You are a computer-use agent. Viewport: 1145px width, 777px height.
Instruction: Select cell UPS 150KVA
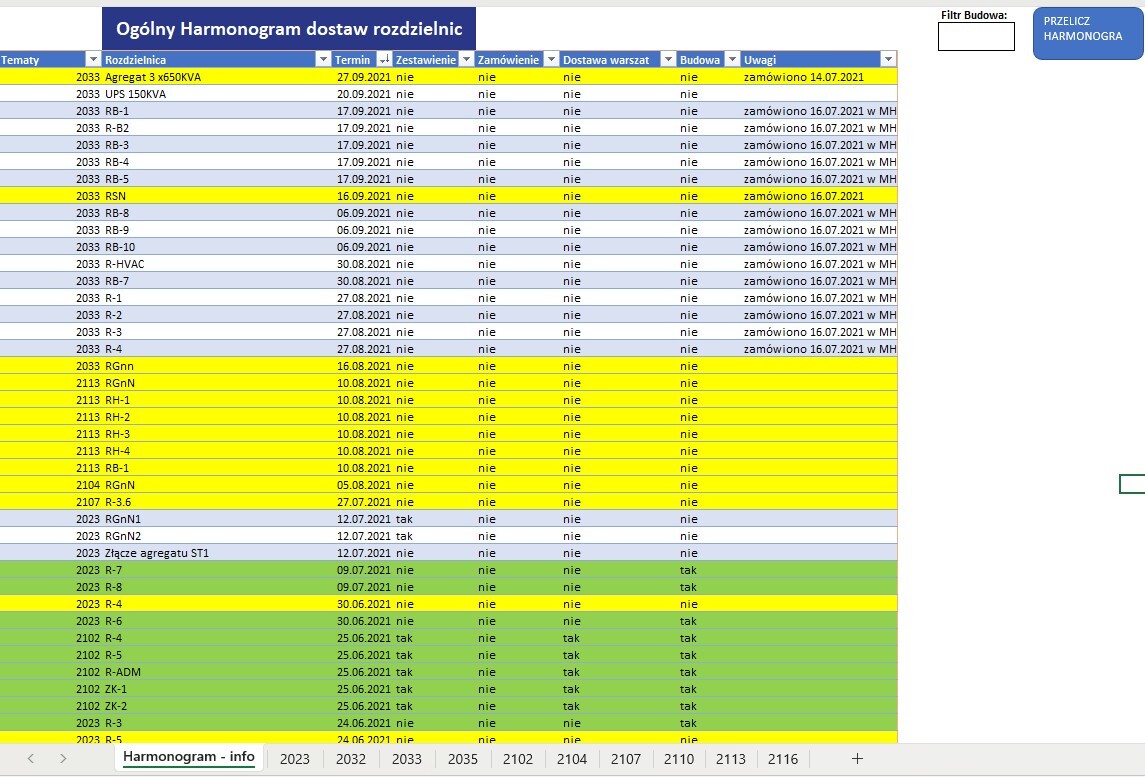pos(217,93)
